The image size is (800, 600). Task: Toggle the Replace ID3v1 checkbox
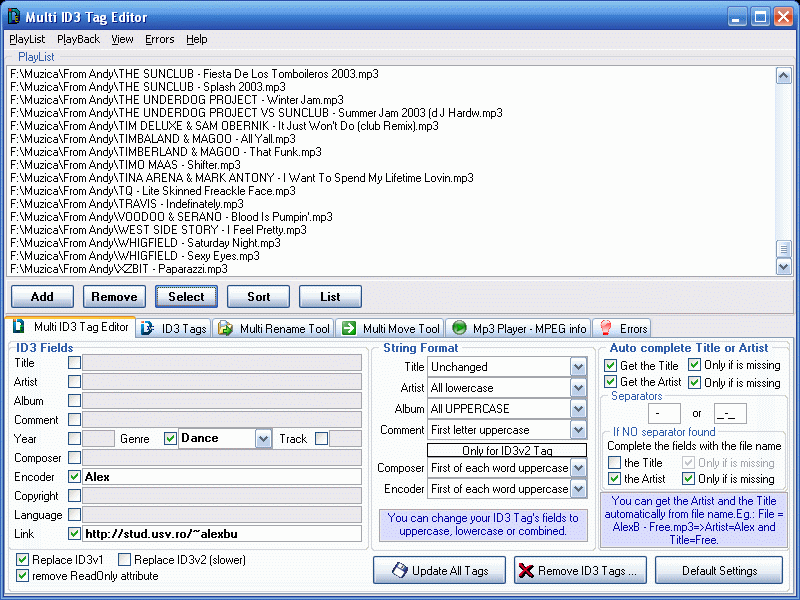[22, 560]
